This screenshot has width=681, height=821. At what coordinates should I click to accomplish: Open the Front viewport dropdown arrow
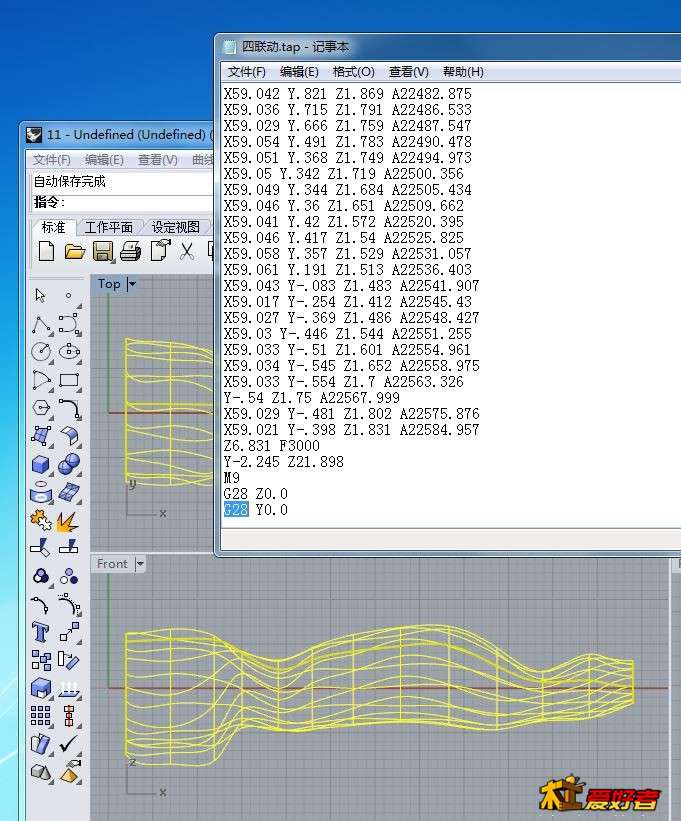click(x=140, y=564)
